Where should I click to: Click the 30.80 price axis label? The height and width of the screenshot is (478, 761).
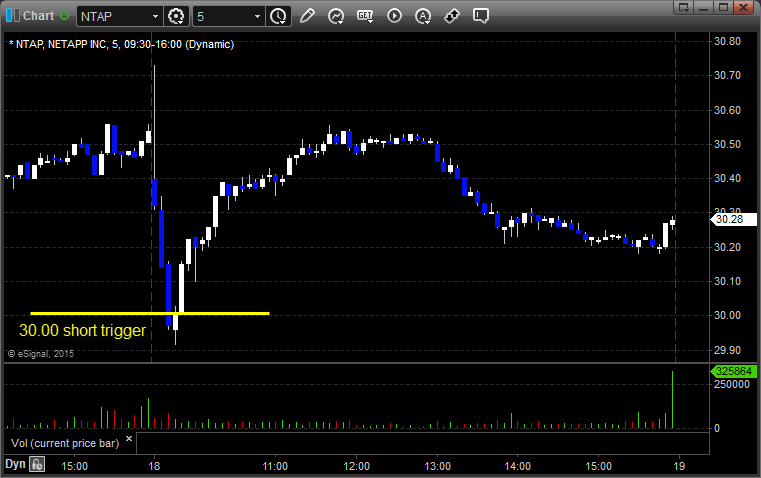tap(728, 41)
